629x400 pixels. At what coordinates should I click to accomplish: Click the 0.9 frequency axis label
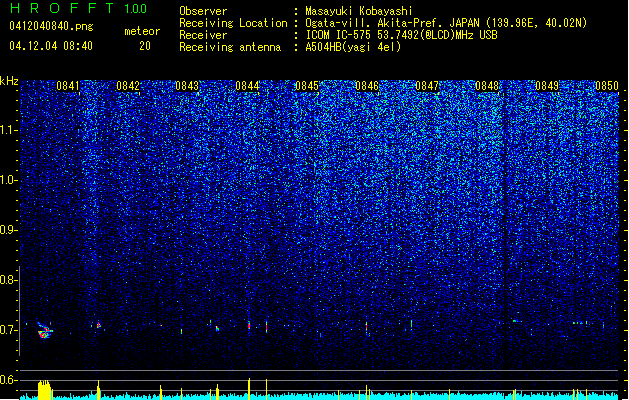(8, 230)
